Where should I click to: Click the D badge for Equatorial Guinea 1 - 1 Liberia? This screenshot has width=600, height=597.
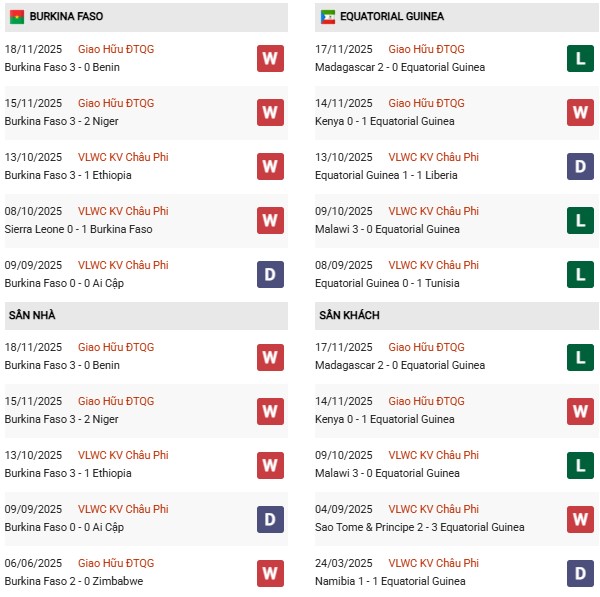pos(580,167)
